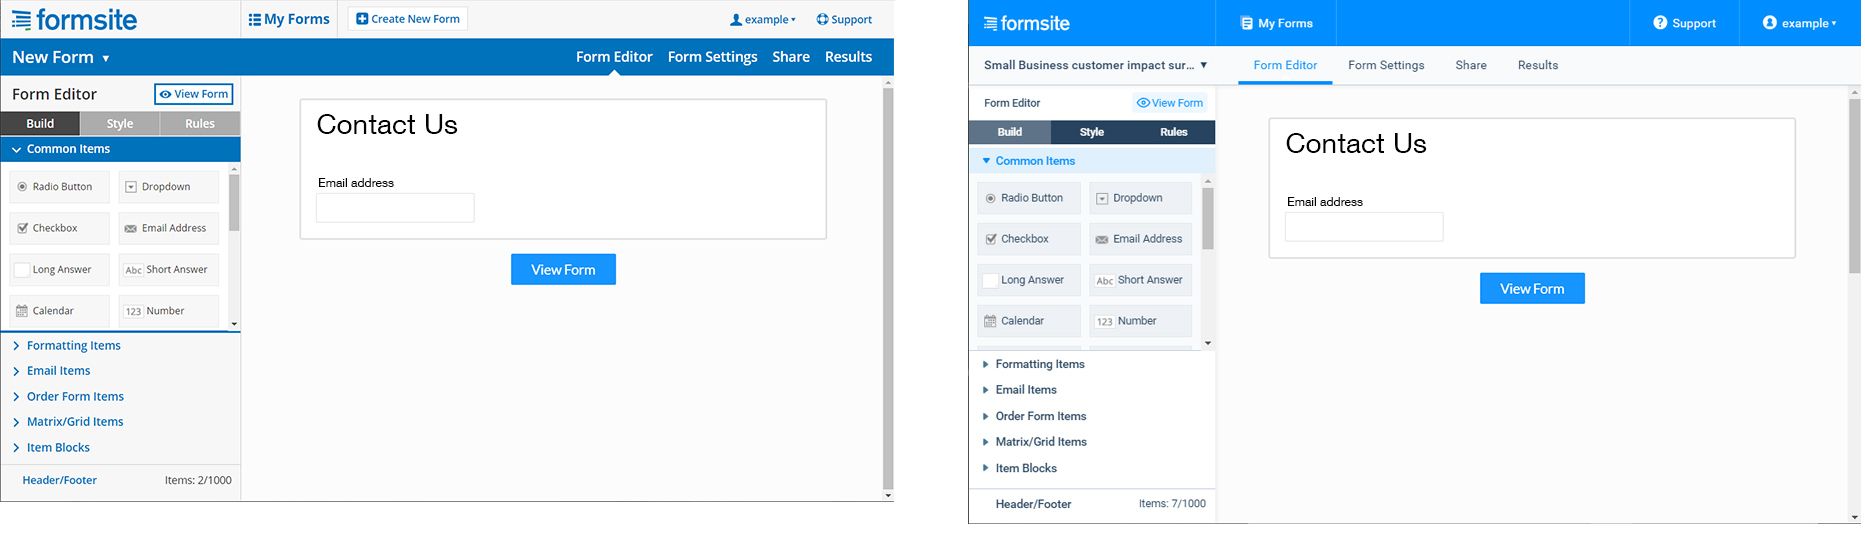Screen dimensions: 1865x533
Task: Select Long Answer item in old-style palette
Action: click(59, 270)
